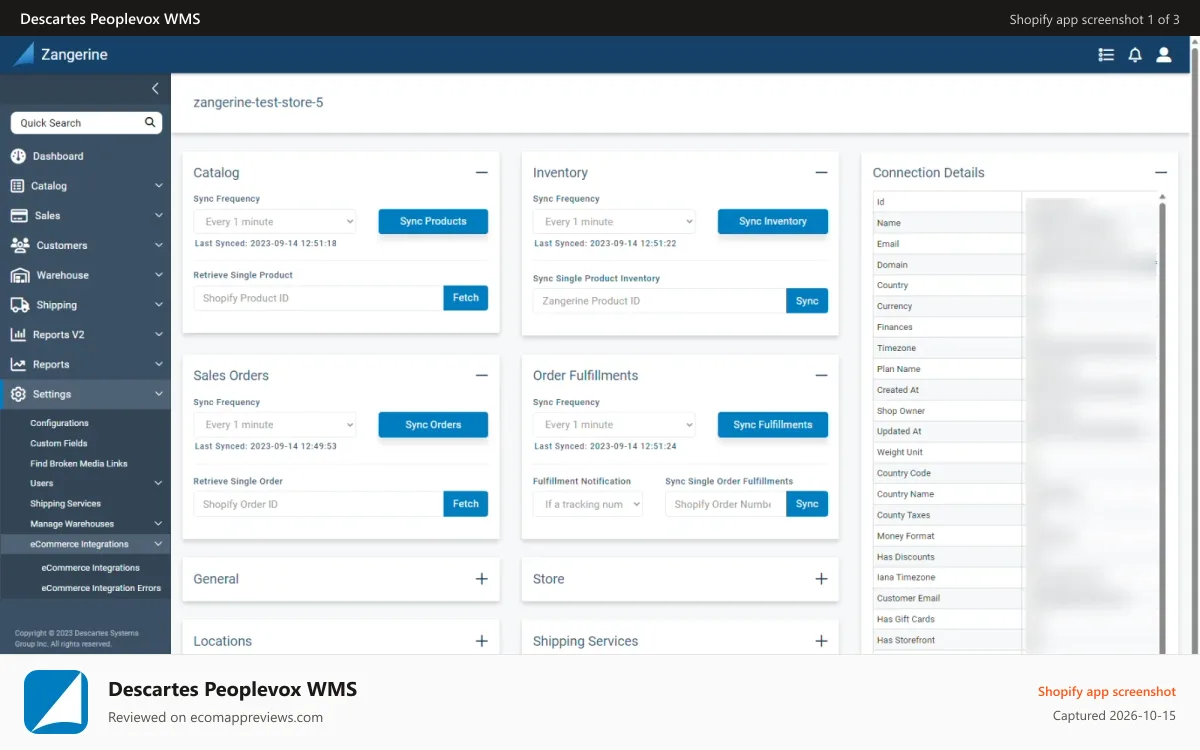Click the Settings gear icon
1200x750 pixels.
click(18, 394)
